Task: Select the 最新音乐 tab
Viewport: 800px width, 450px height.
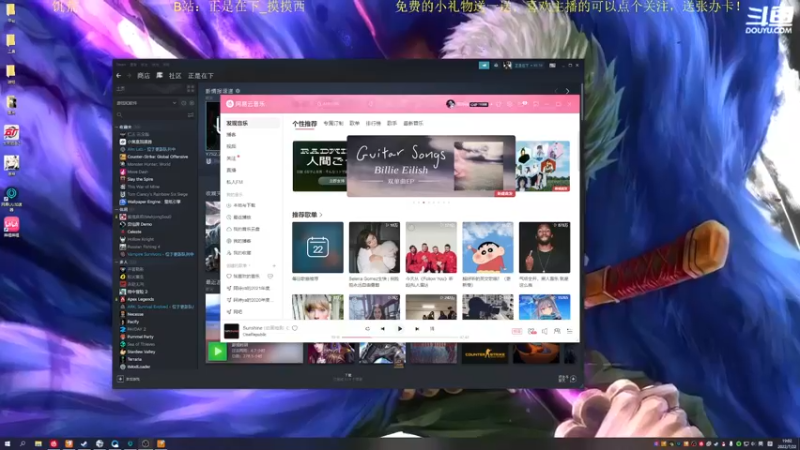Action: (413, 123)
